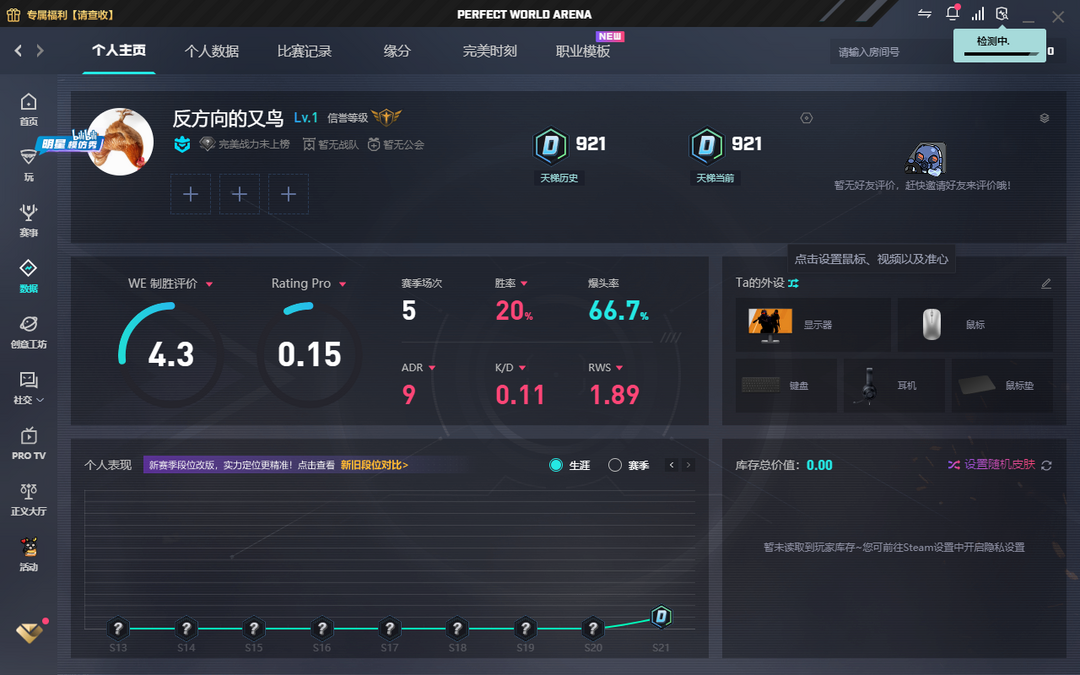Screen dimensions: 1080x675
Task: Click the S17 marker on the chart
Action: point(390,628)
